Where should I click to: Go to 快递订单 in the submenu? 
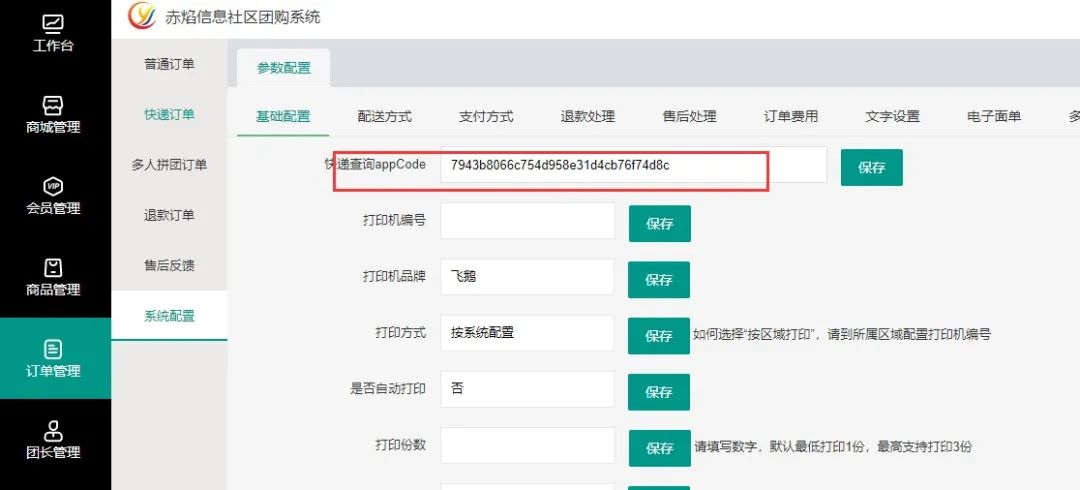click(x=169, y=114)
